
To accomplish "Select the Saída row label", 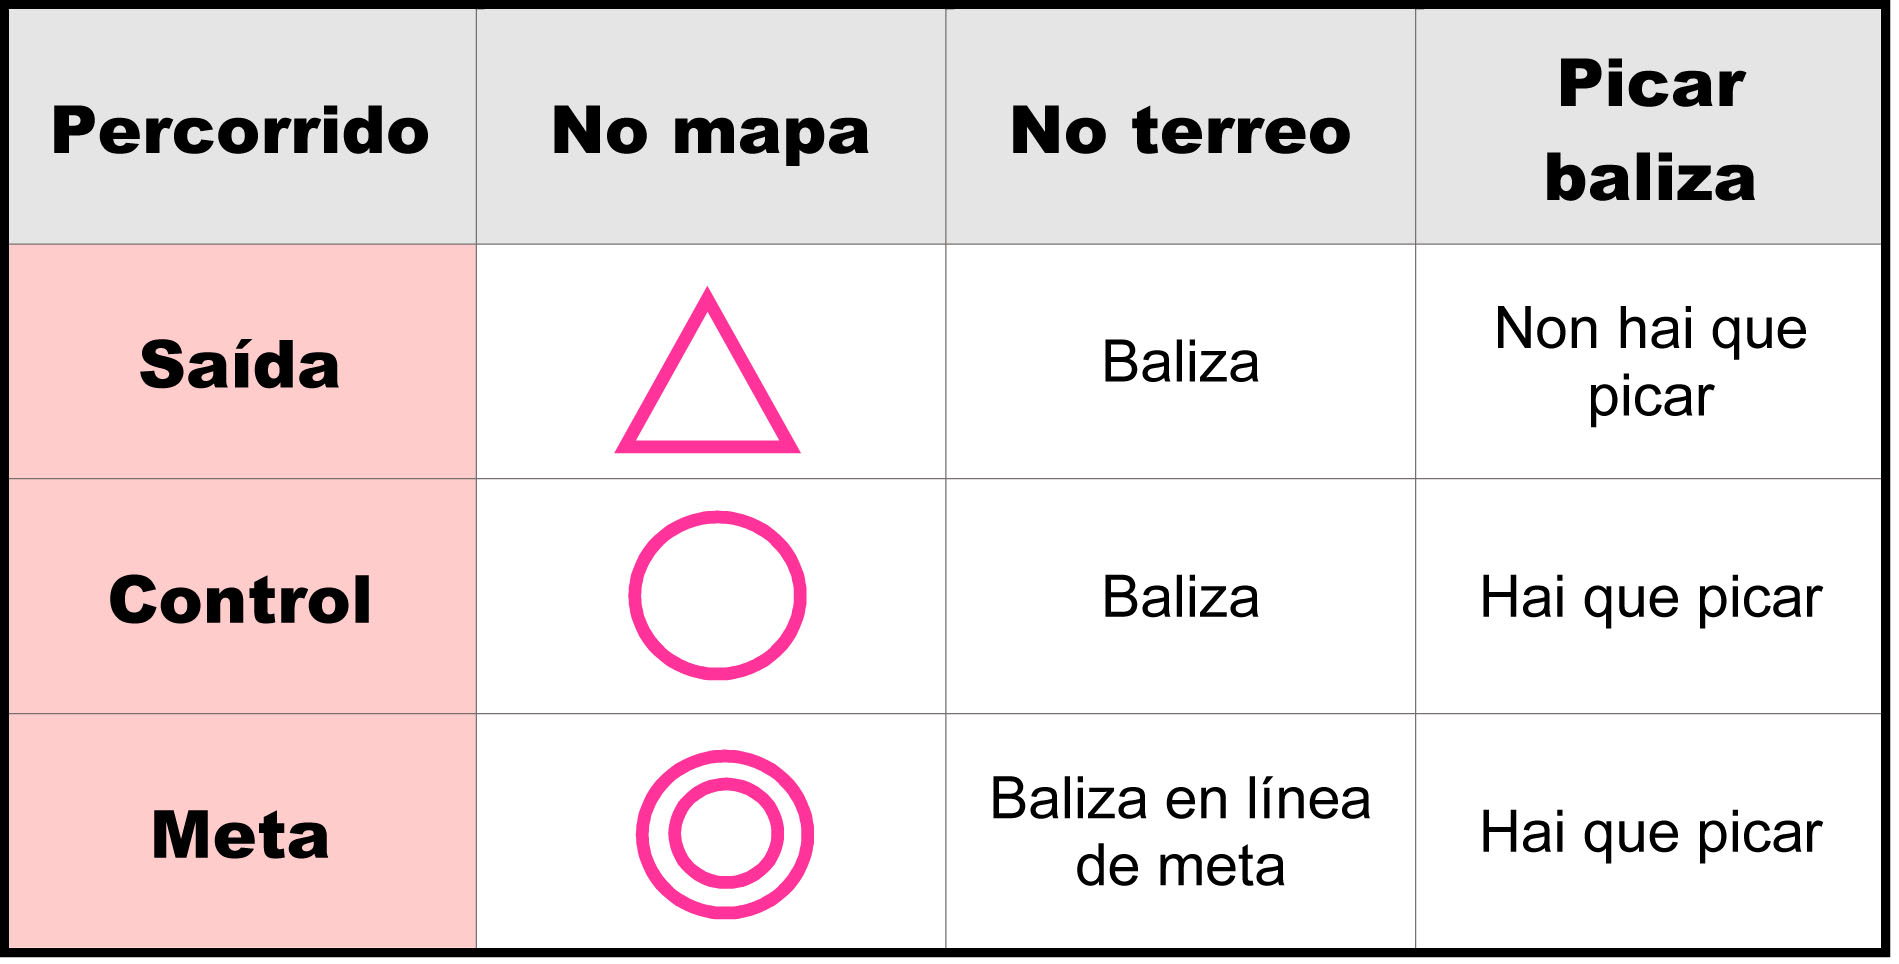I will [240, 364].
